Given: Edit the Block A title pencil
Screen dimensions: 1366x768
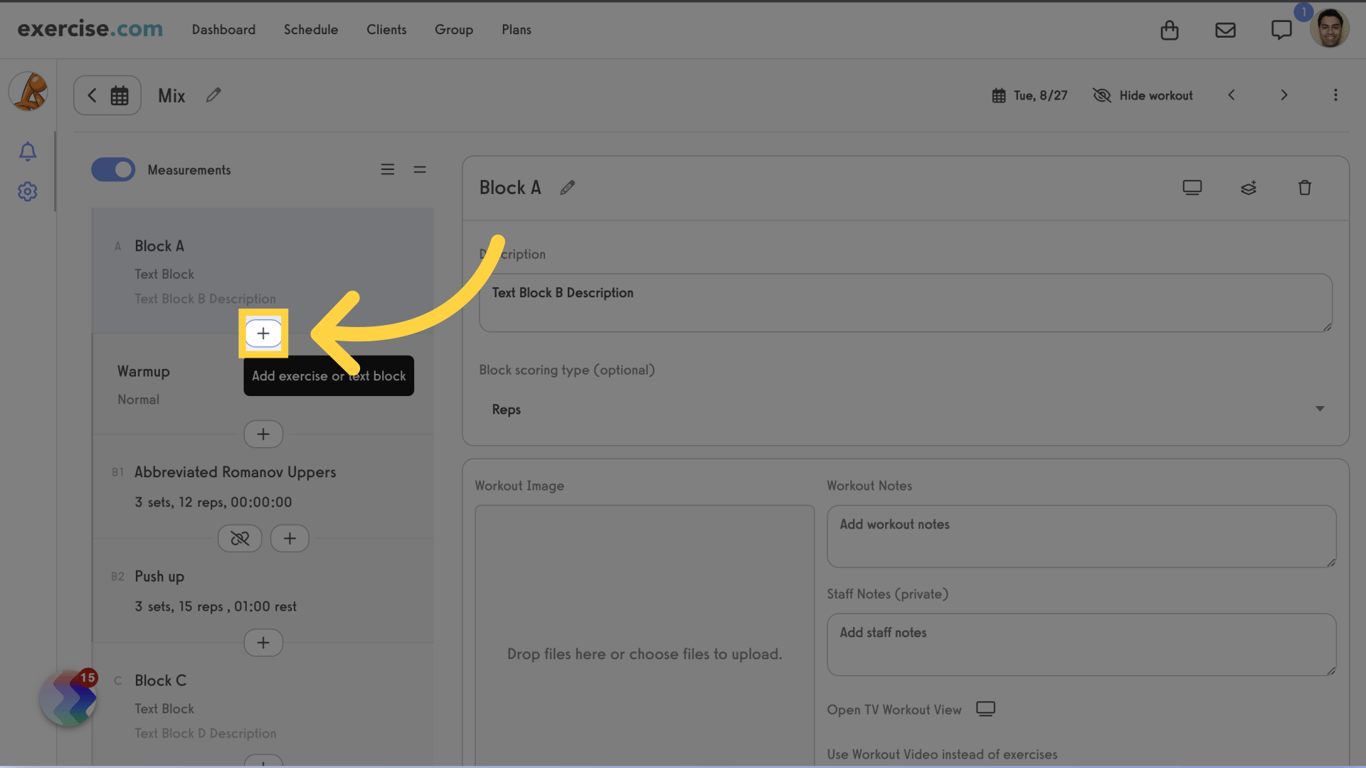Looking at the screenshot, I should pyautogui.click(x=567, y=188).
